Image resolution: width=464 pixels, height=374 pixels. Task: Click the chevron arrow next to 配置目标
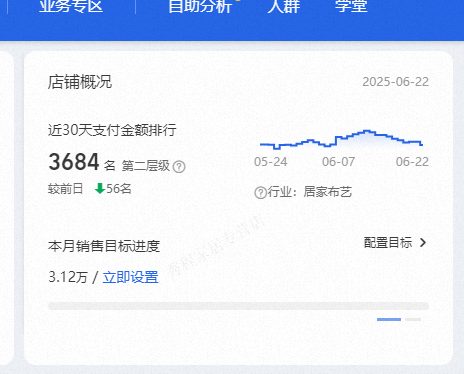(x=423, y=243)
